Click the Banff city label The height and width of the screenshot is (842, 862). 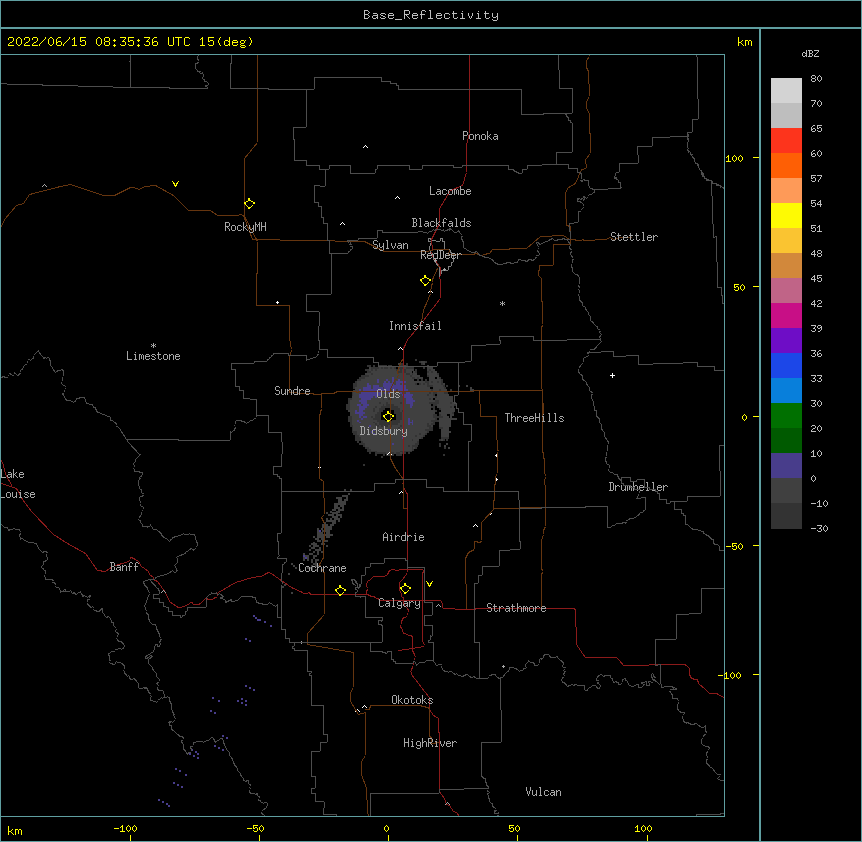(x=124, y=567)
